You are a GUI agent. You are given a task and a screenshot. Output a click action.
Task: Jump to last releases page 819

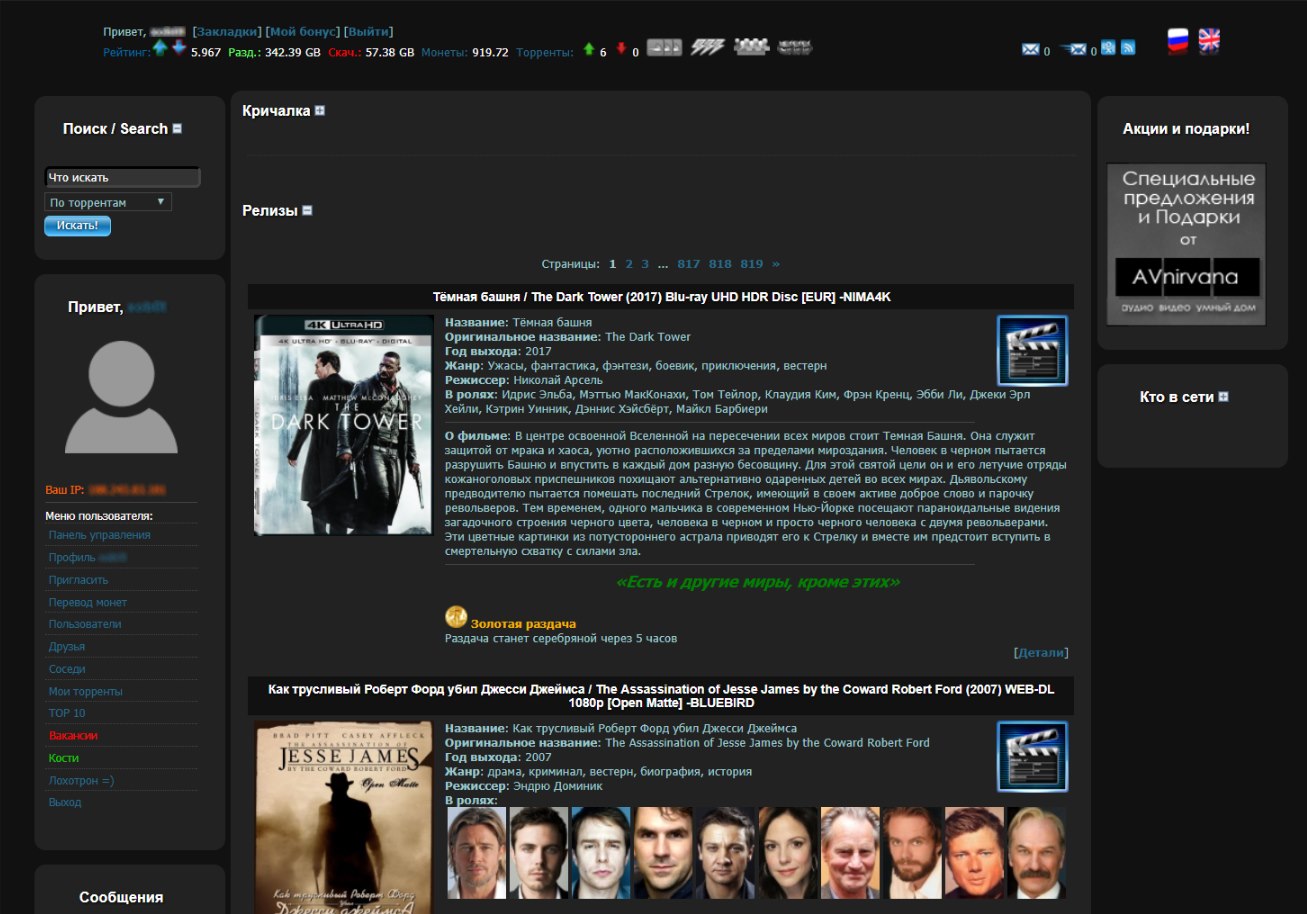752,264
